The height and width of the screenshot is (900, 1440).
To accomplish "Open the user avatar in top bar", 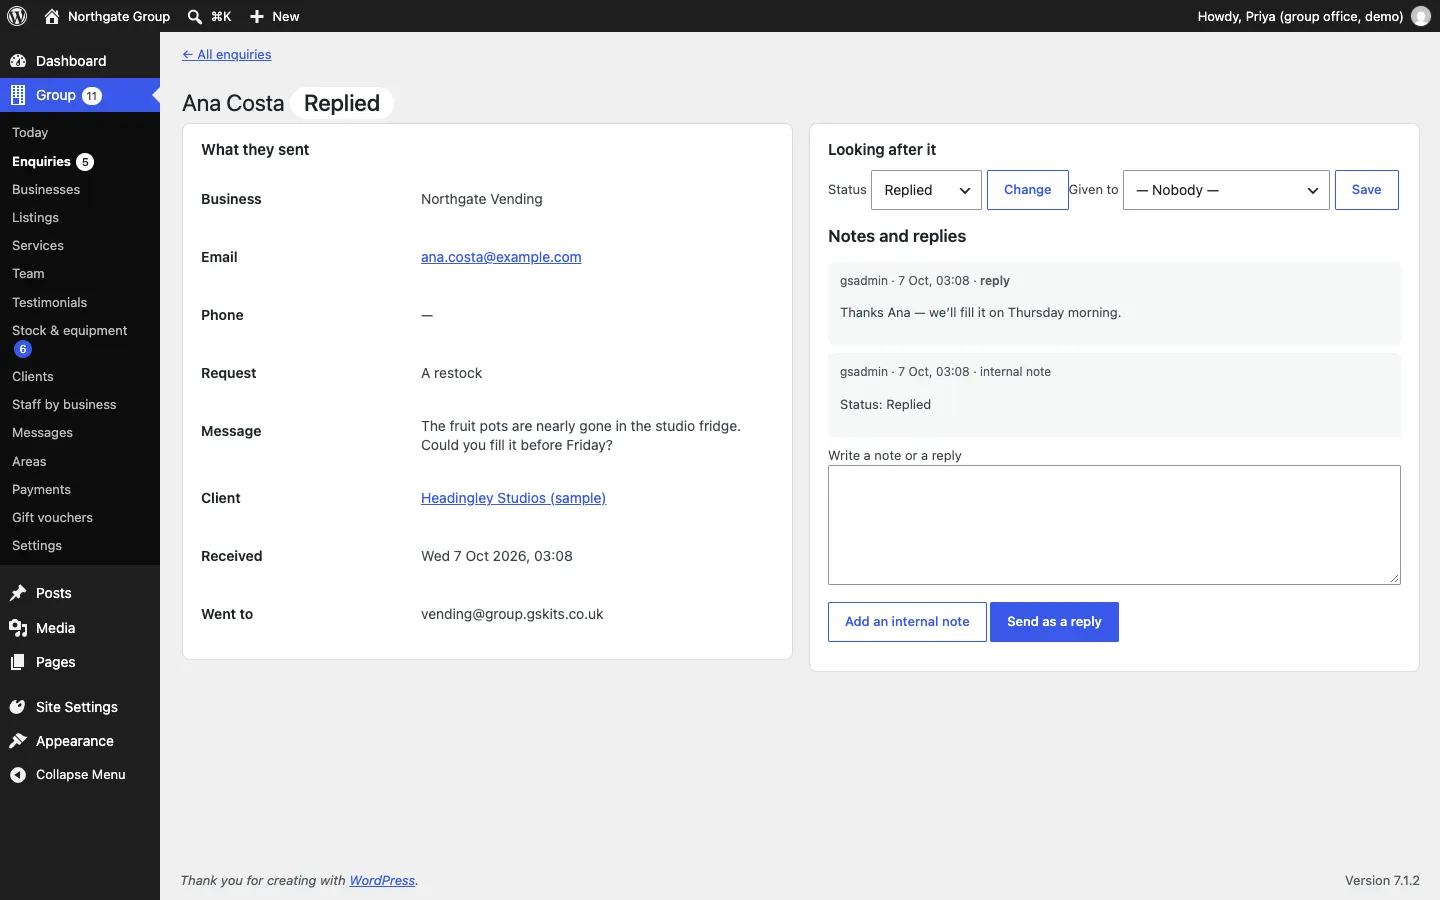I will pos(1421,16).
